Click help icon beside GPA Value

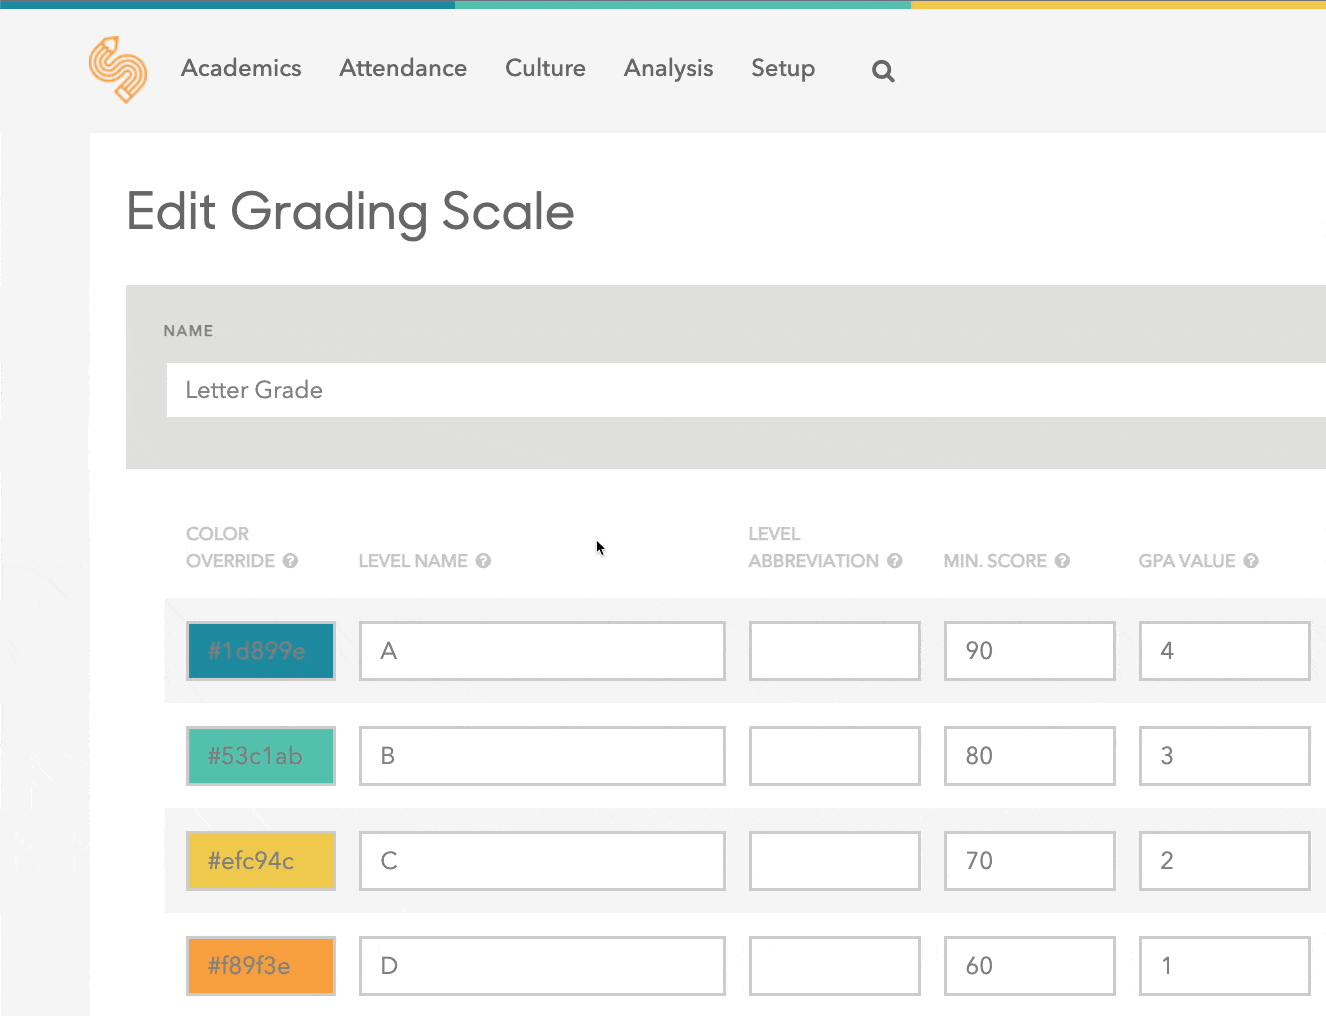pos(1251,561)
